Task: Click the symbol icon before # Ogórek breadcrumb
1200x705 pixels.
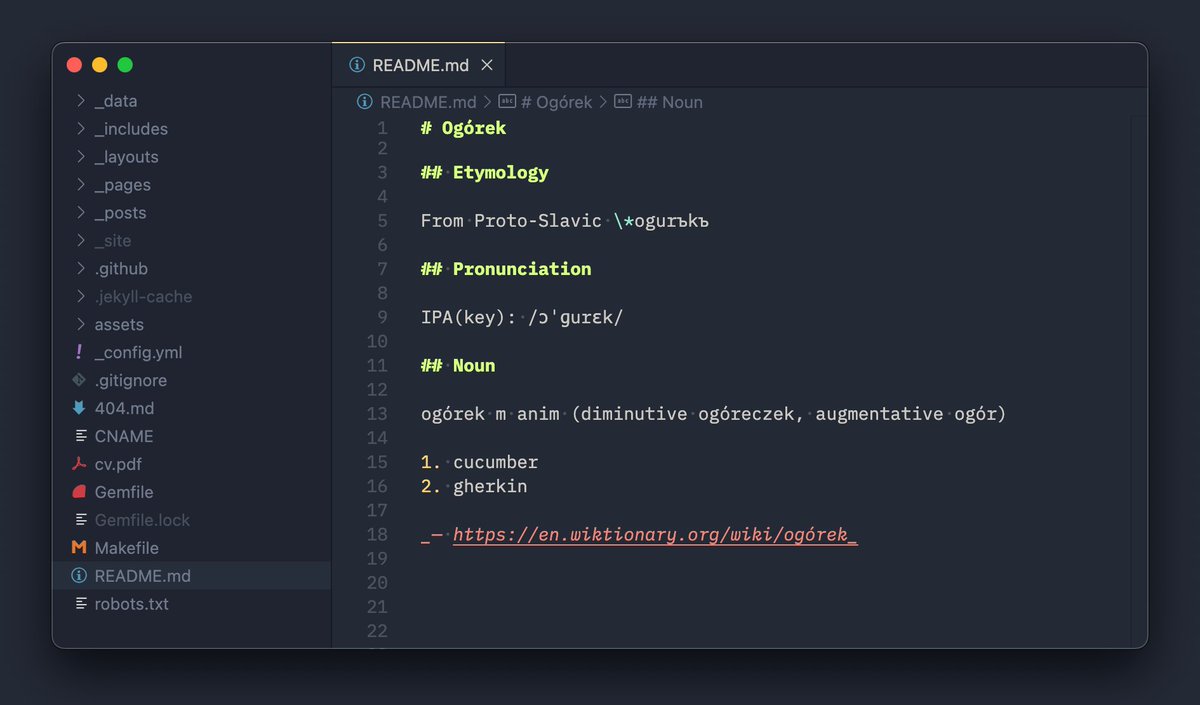Action: [507, 102]
